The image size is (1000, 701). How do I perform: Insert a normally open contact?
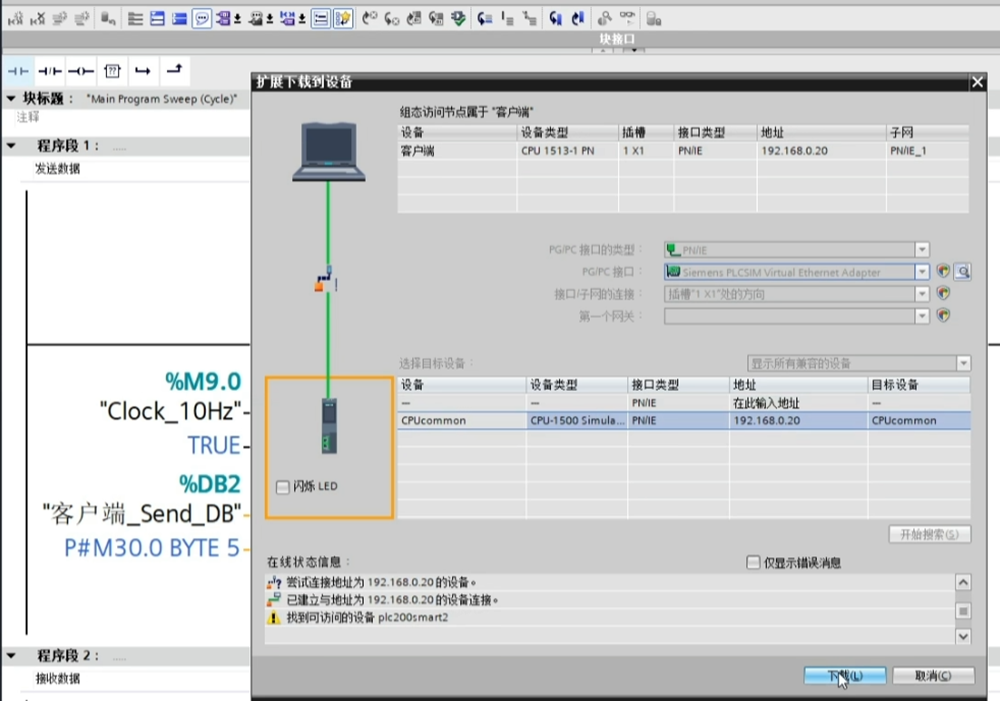tap(18, 71)
